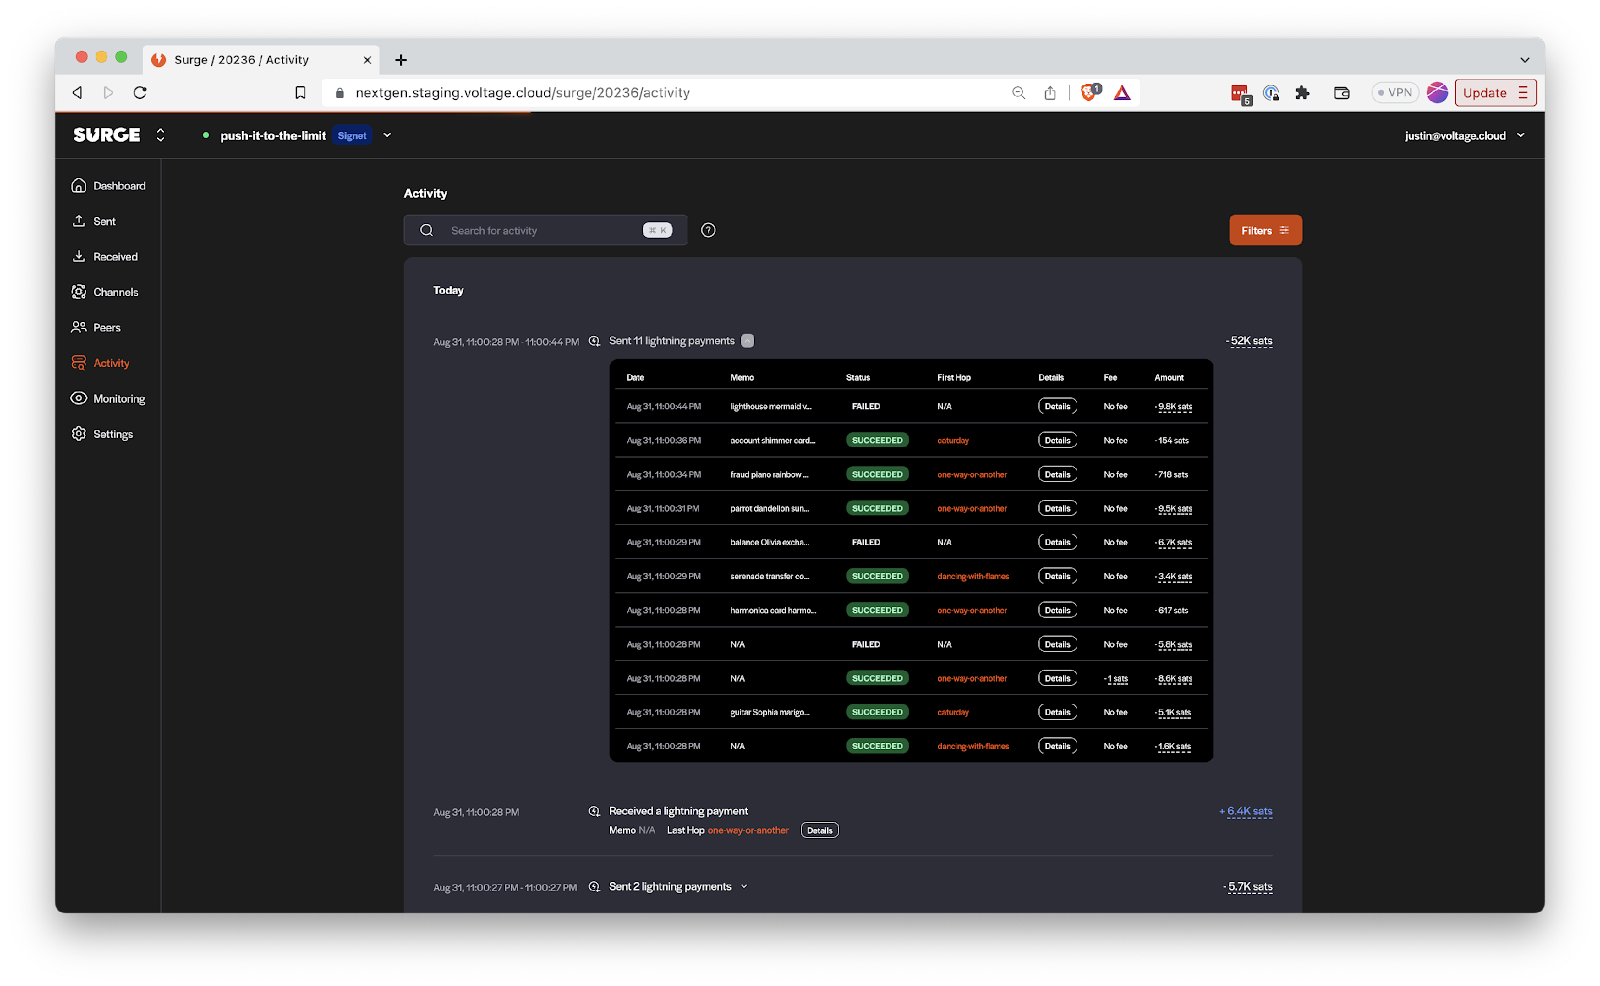The height and width of the screenshot is (986, 1600).
Task: Open the browser wallet icon
Action: pyautogui.click(x=1342, y=93)
